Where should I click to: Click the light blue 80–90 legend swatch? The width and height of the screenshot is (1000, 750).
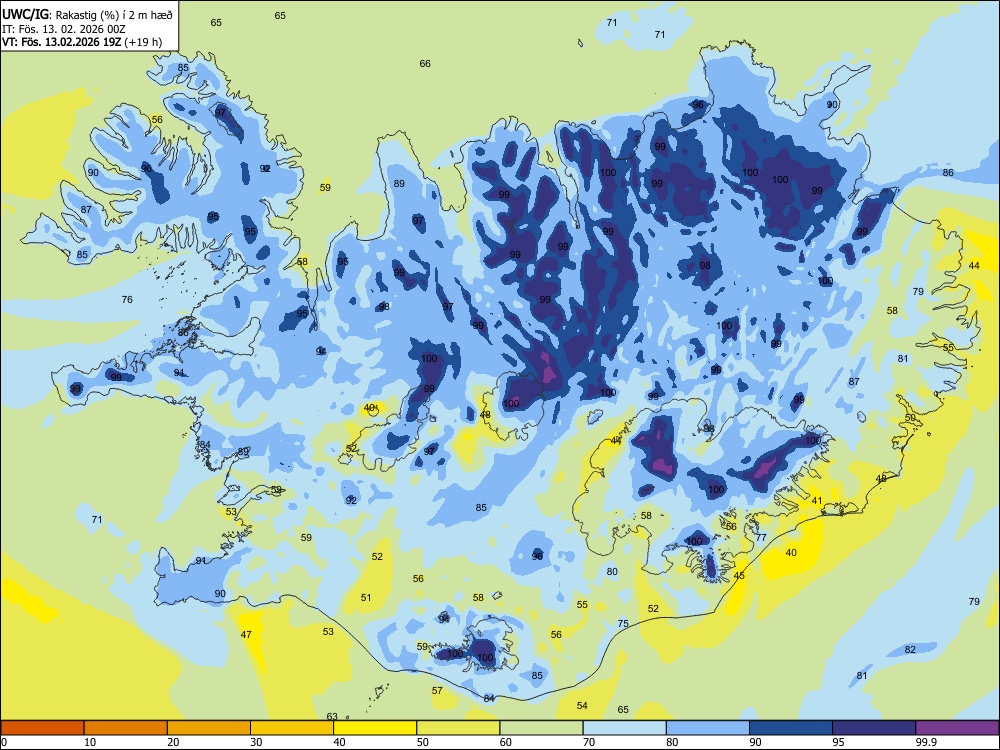point(708,728)
